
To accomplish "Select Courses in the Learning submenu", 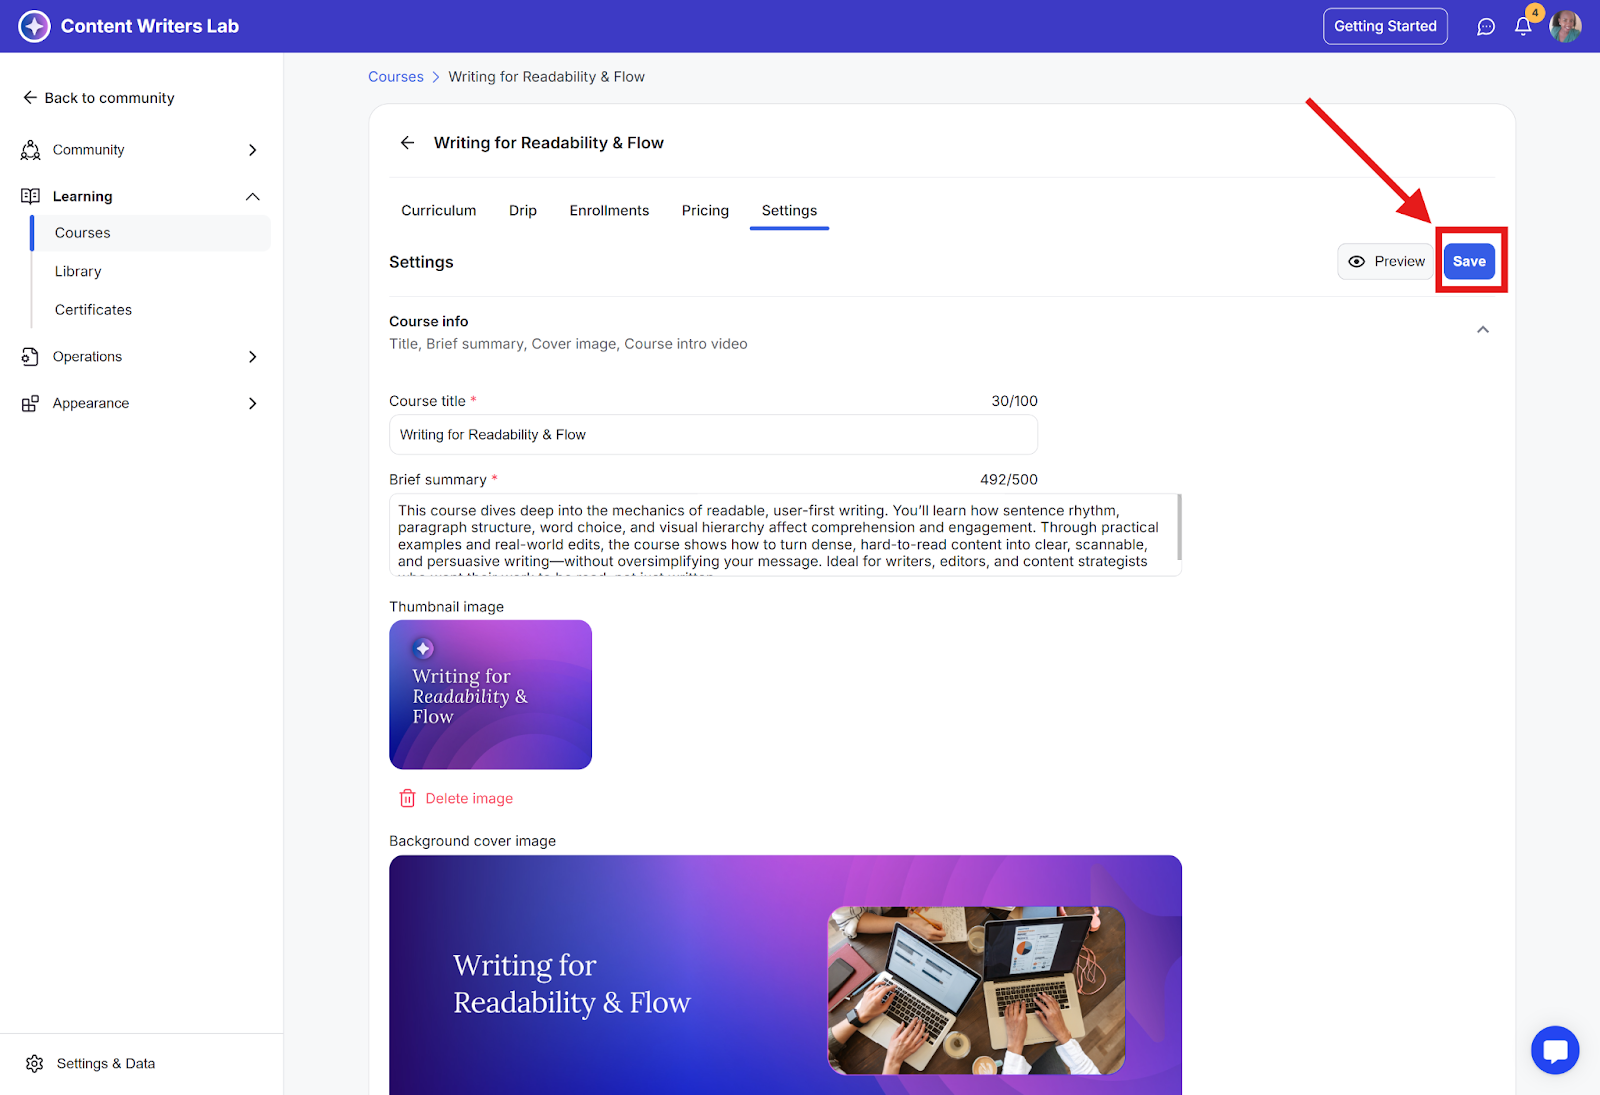I will pos(151,233).
